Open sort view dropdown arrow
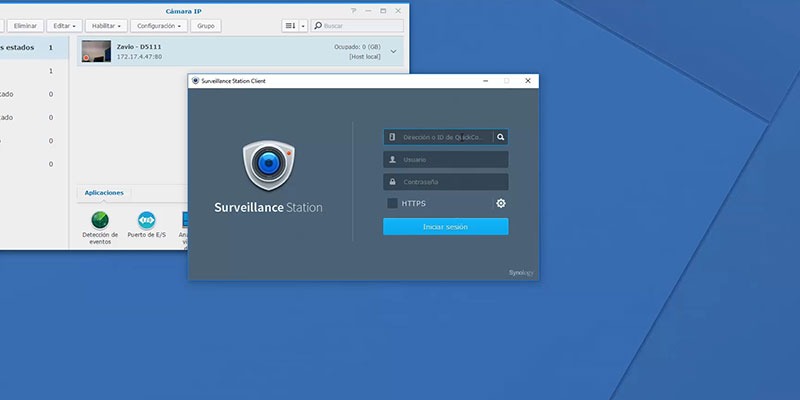 (x=303, y=26)
